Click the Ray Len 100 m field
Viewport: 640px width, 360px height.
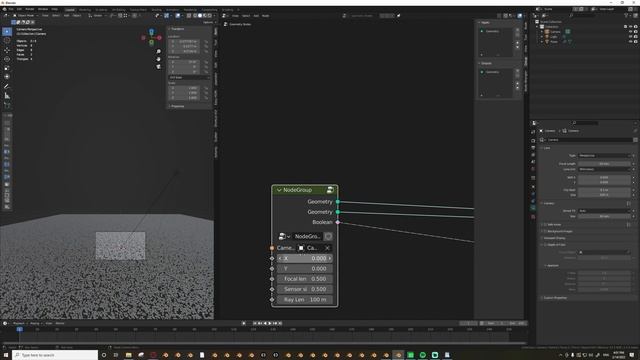(x=305, y=300)
